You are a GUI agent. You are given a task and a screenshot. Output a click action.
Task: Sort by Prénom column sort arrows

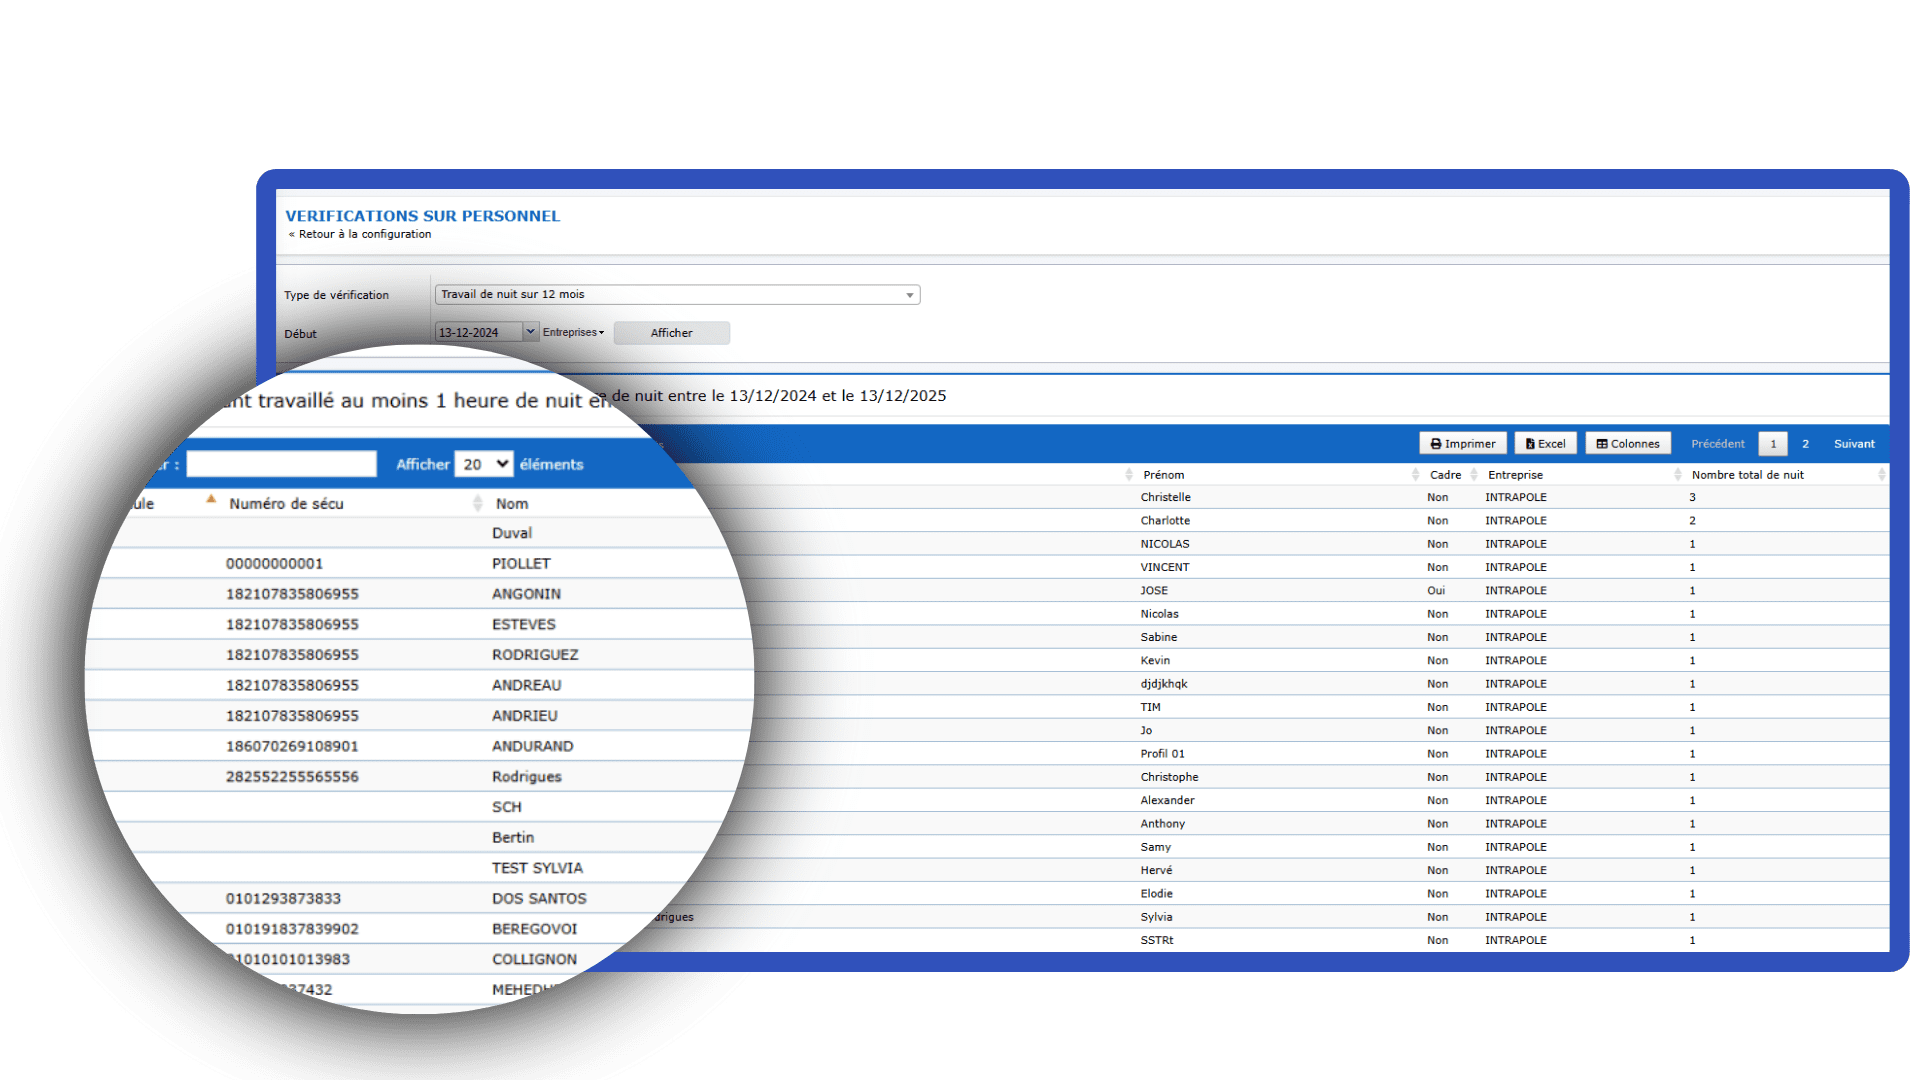(1415, 475)
